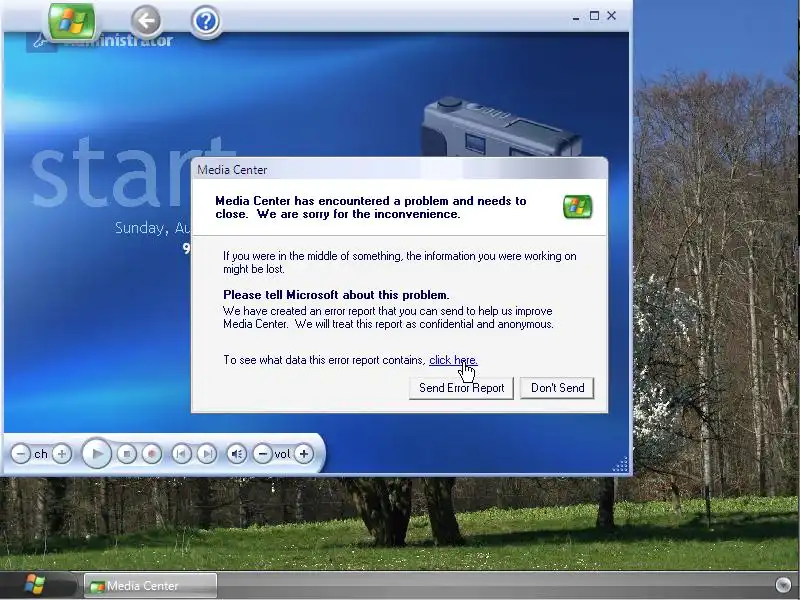Raise volume with vol plus button

click(304, 454)
